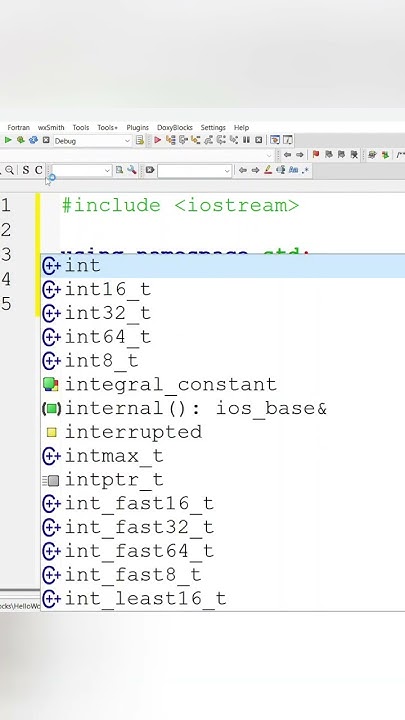Click the Step into instruction debug icon

pyautogui.click(x=234, y=140)
